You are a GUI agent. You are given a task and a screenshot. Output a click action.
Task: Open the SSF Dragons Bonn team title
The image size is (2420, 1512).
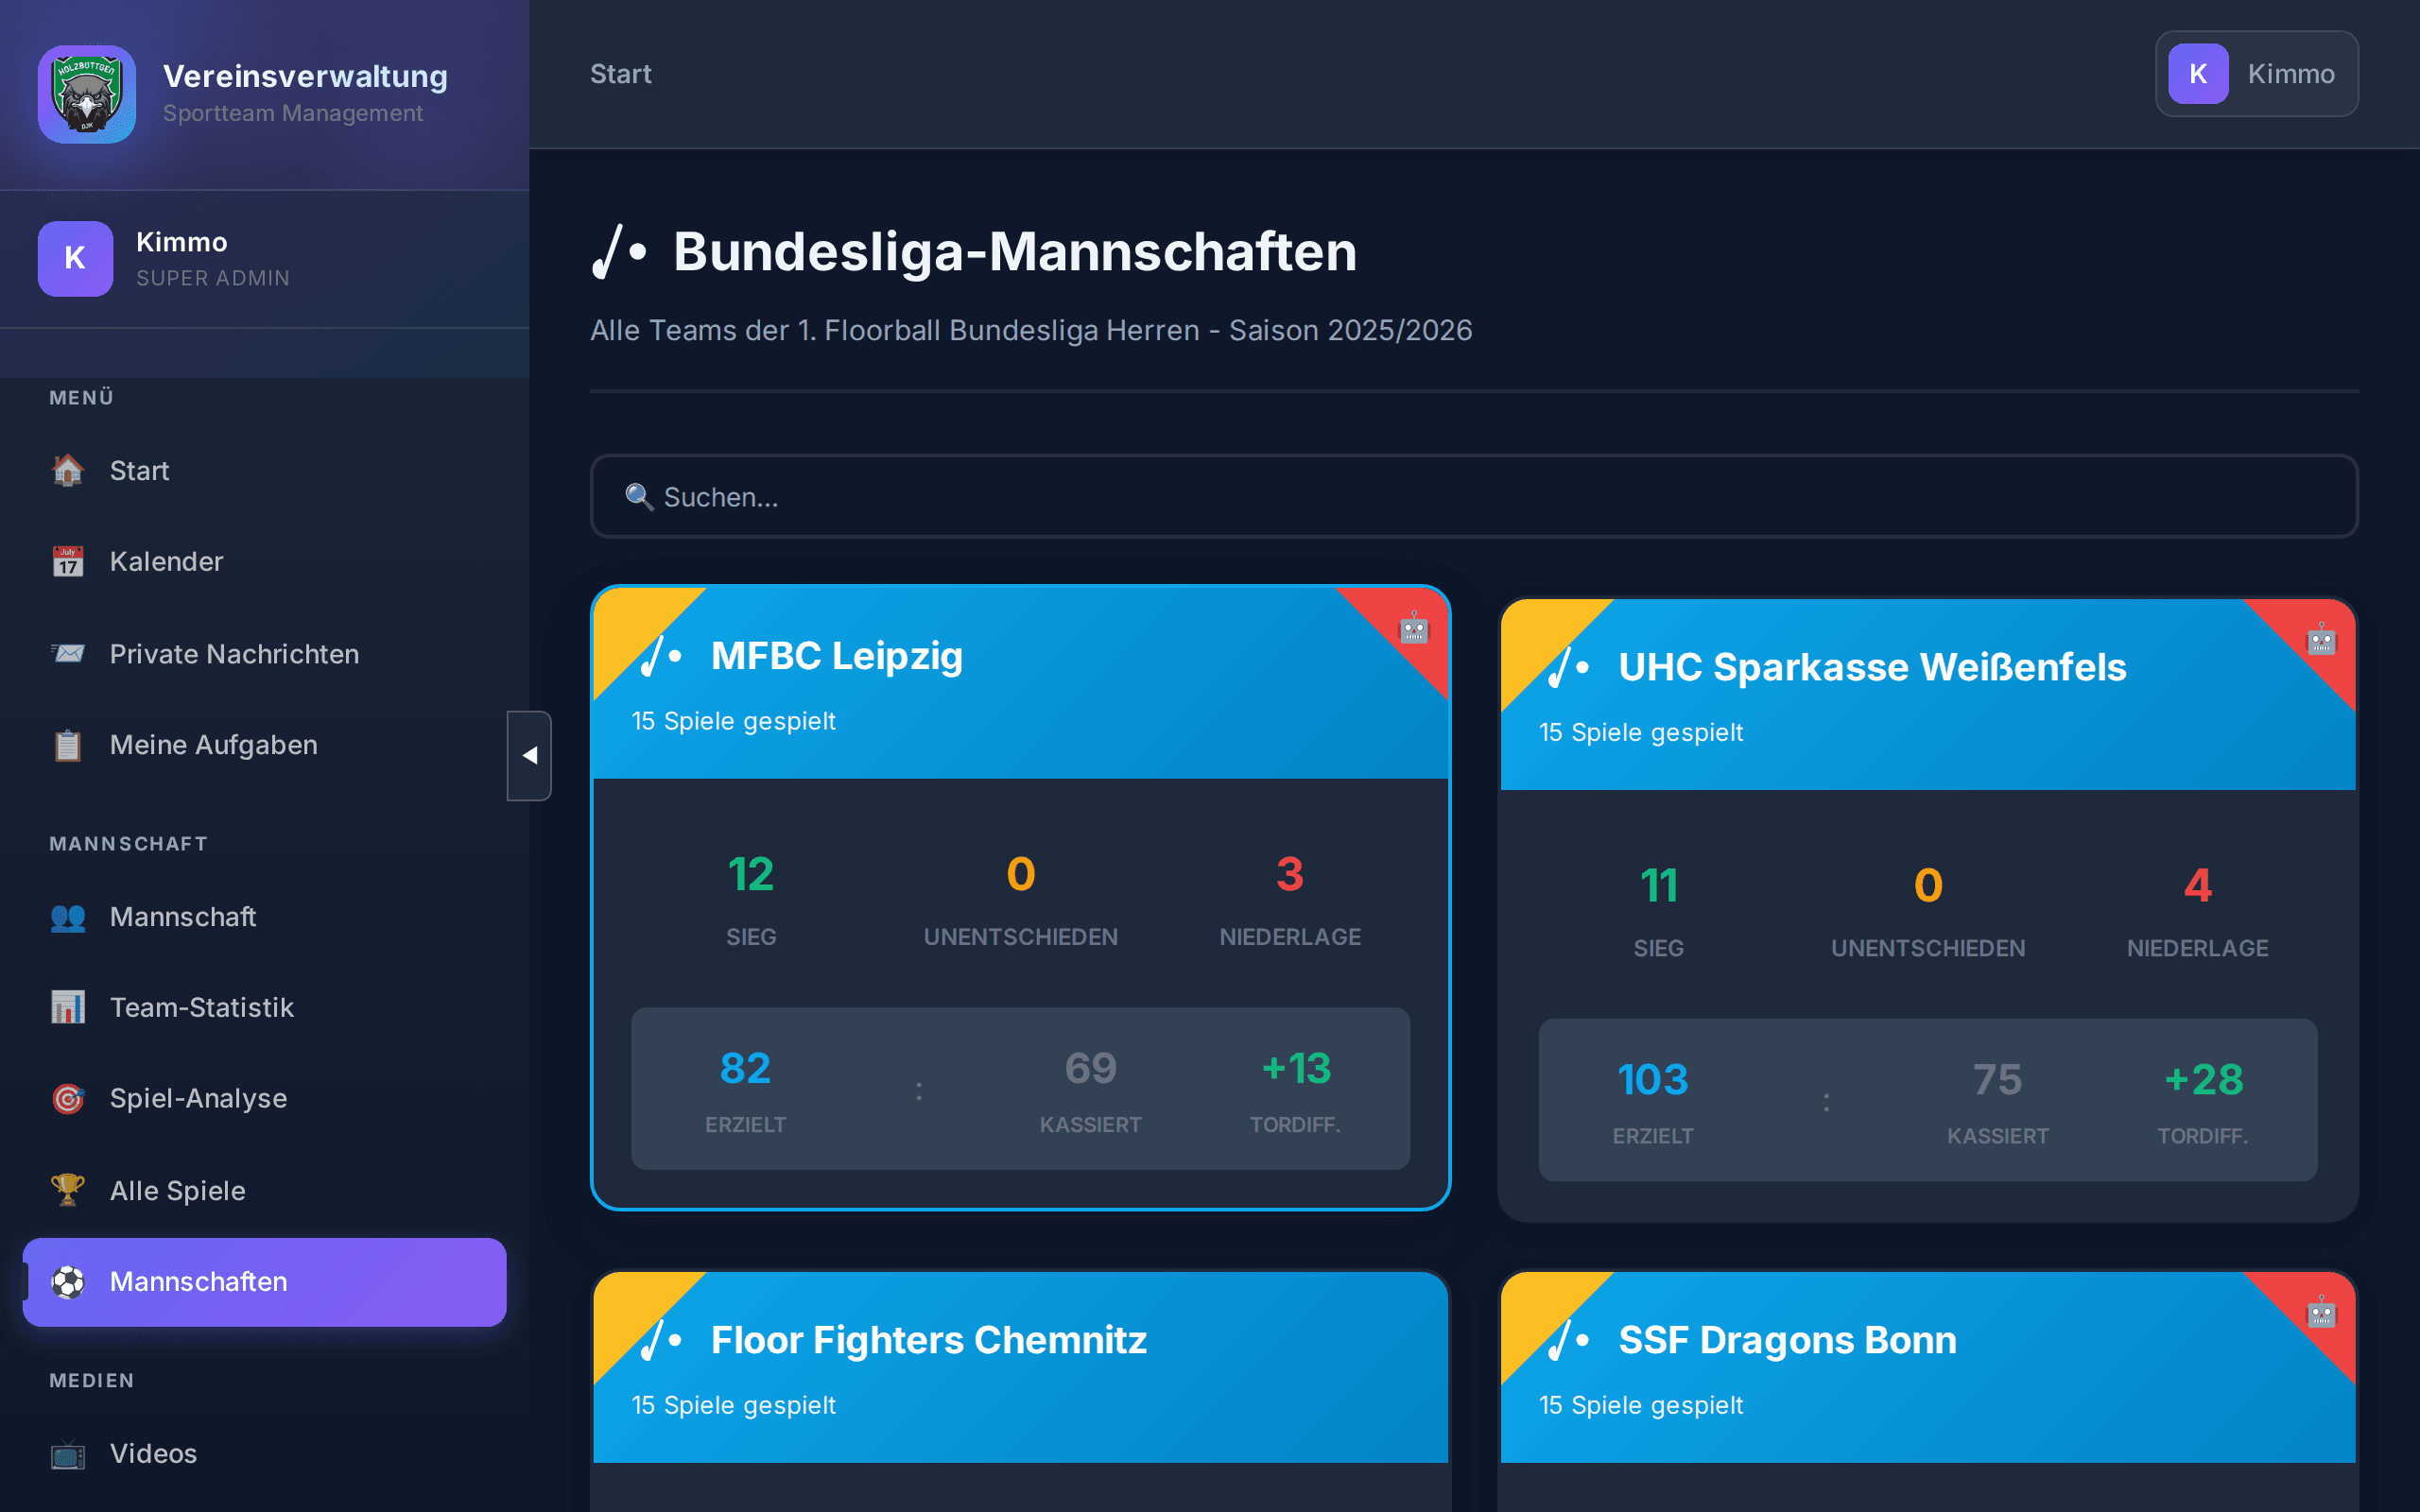(1787, 1340)
